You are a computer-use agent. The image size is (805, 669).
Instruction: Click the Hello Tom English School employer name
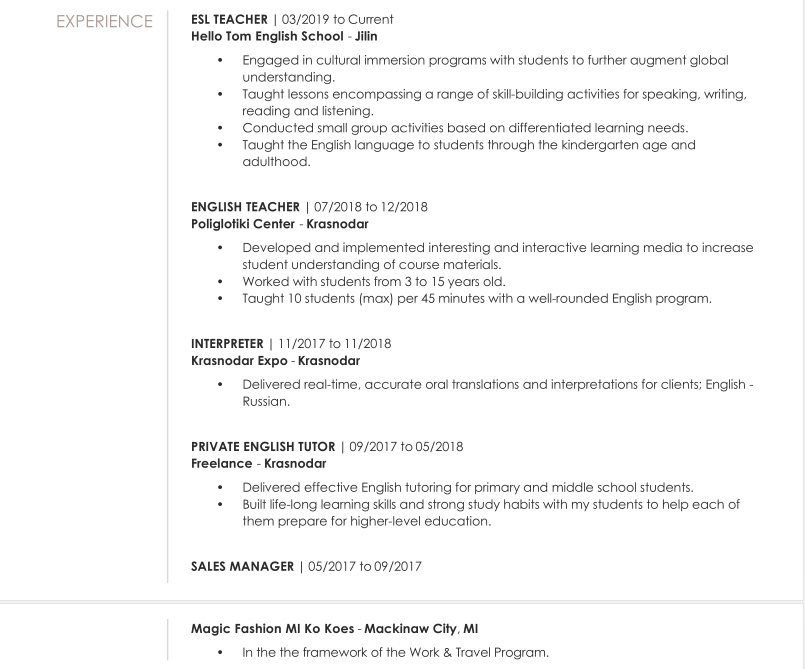tap(266, 36)
